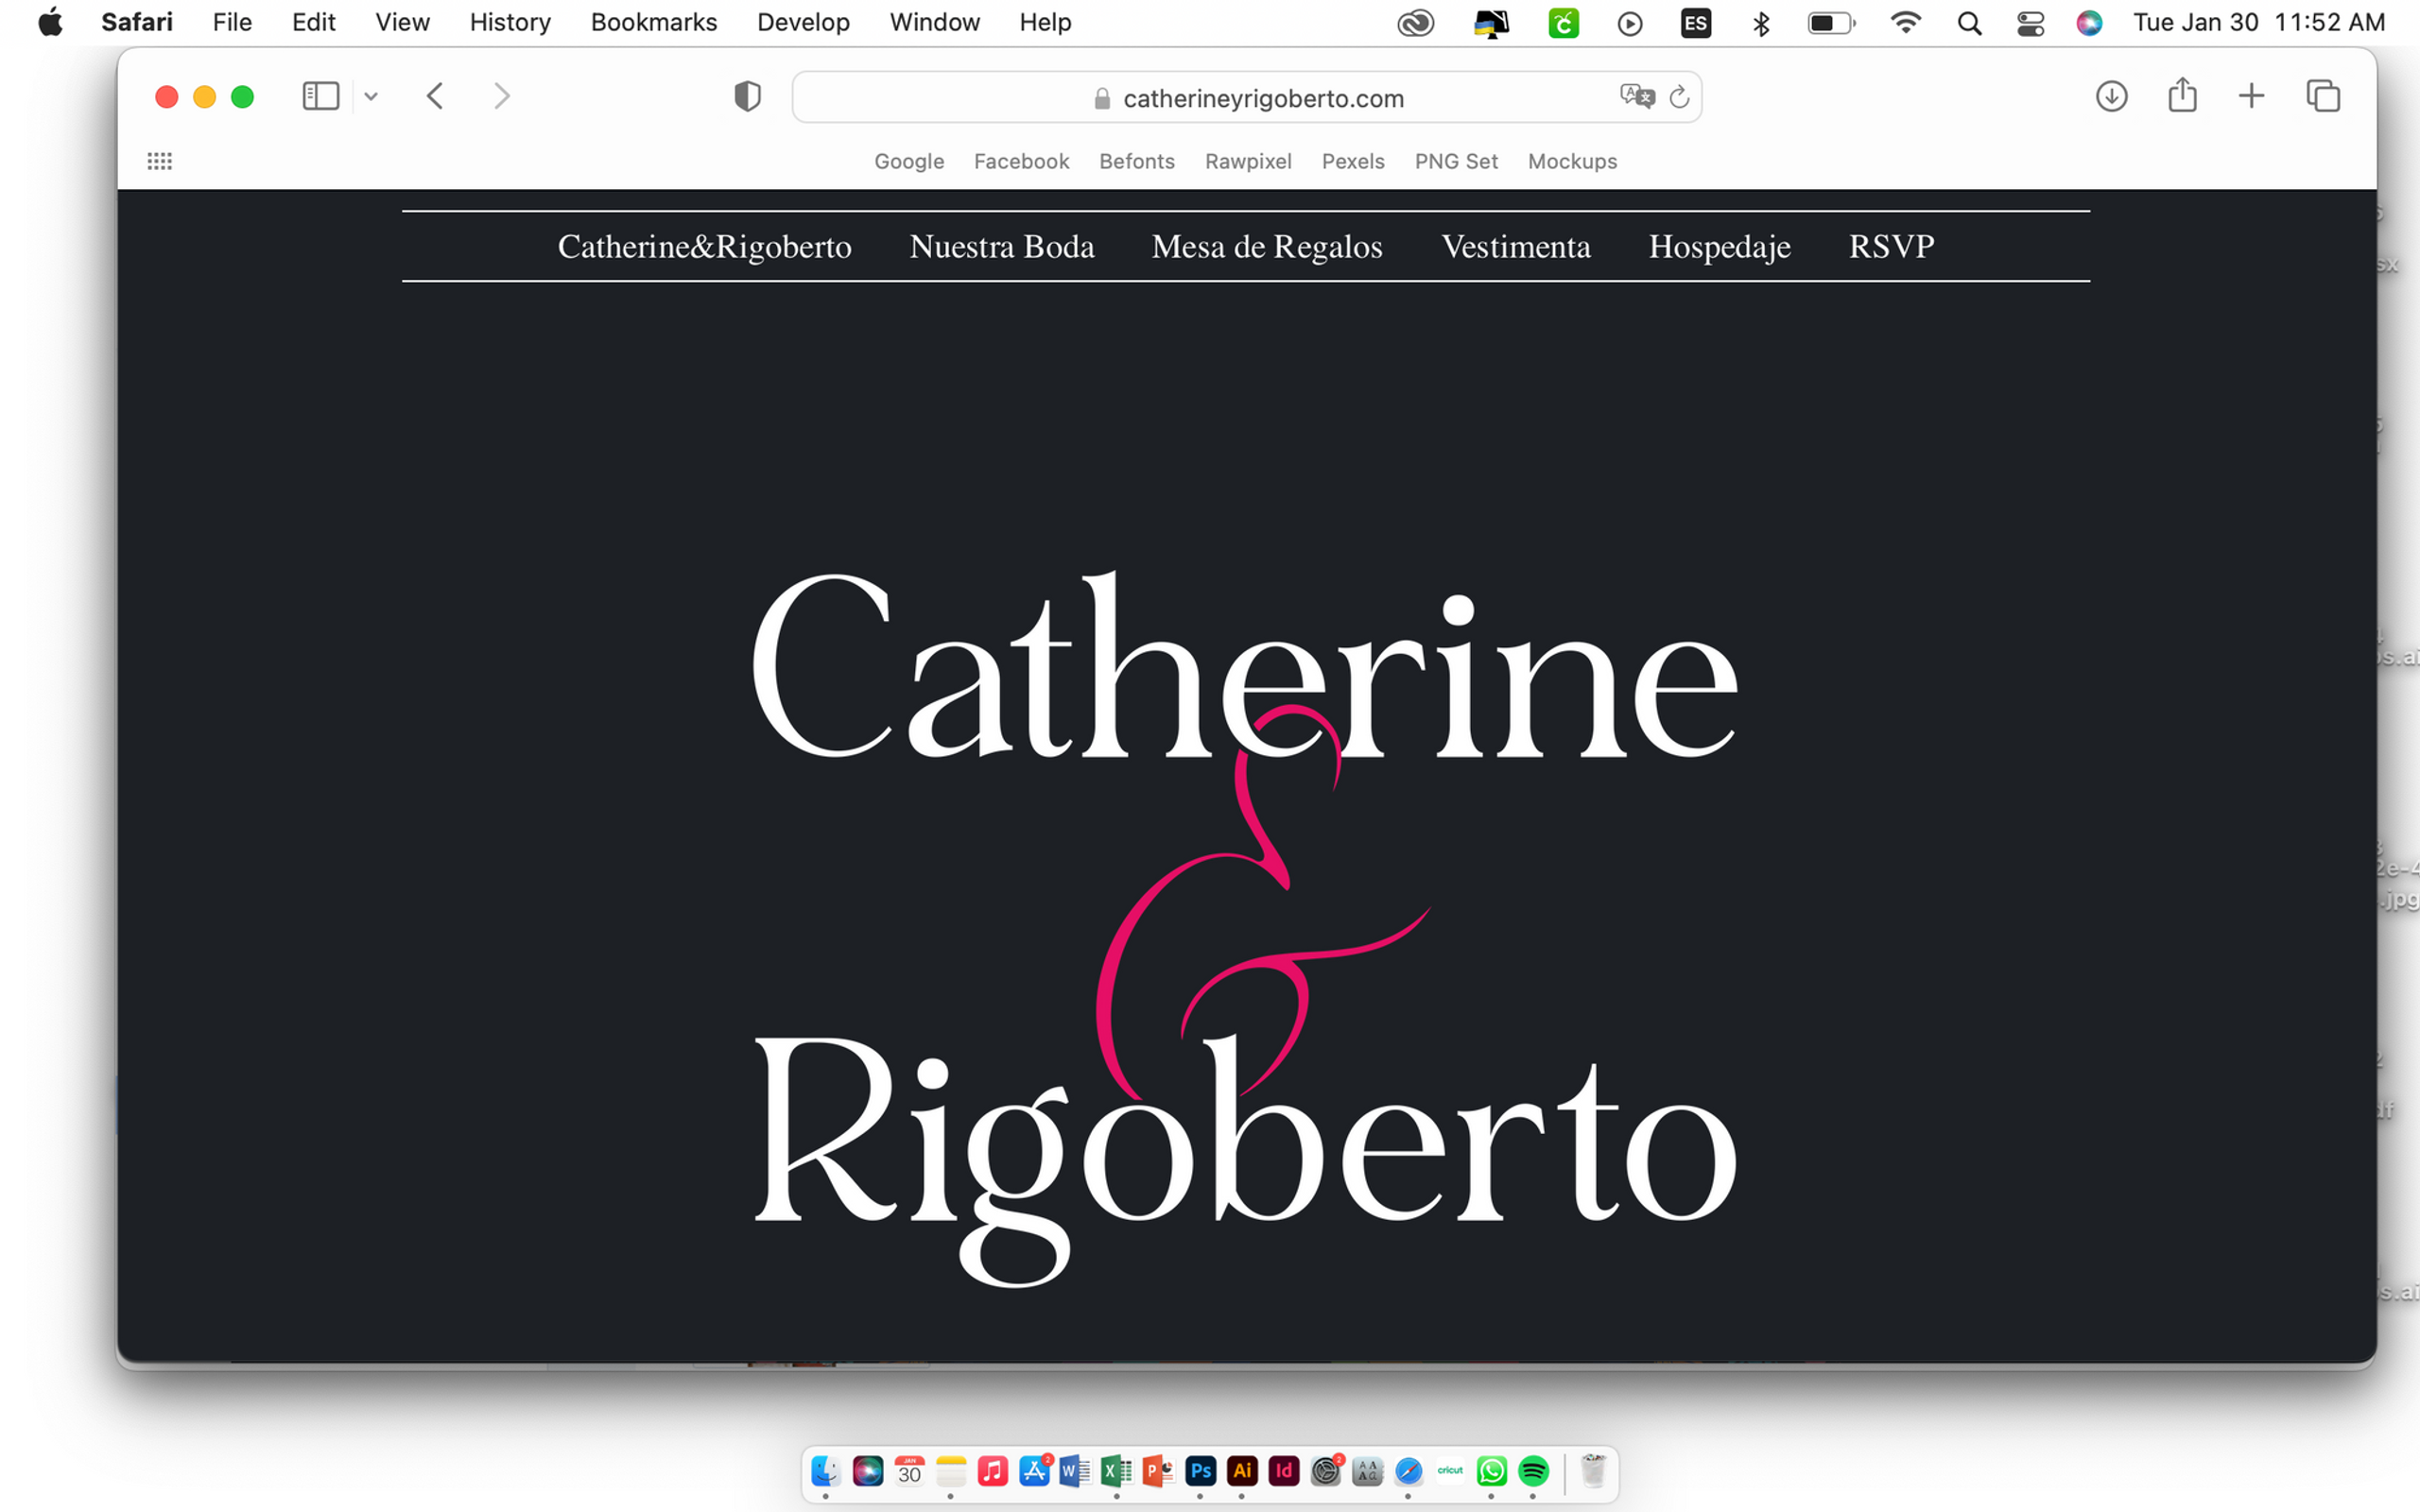The width and height of the screenshot is (2420, 1512).
Task: Open the Share menu in Safari
Action: [2181, 96]
